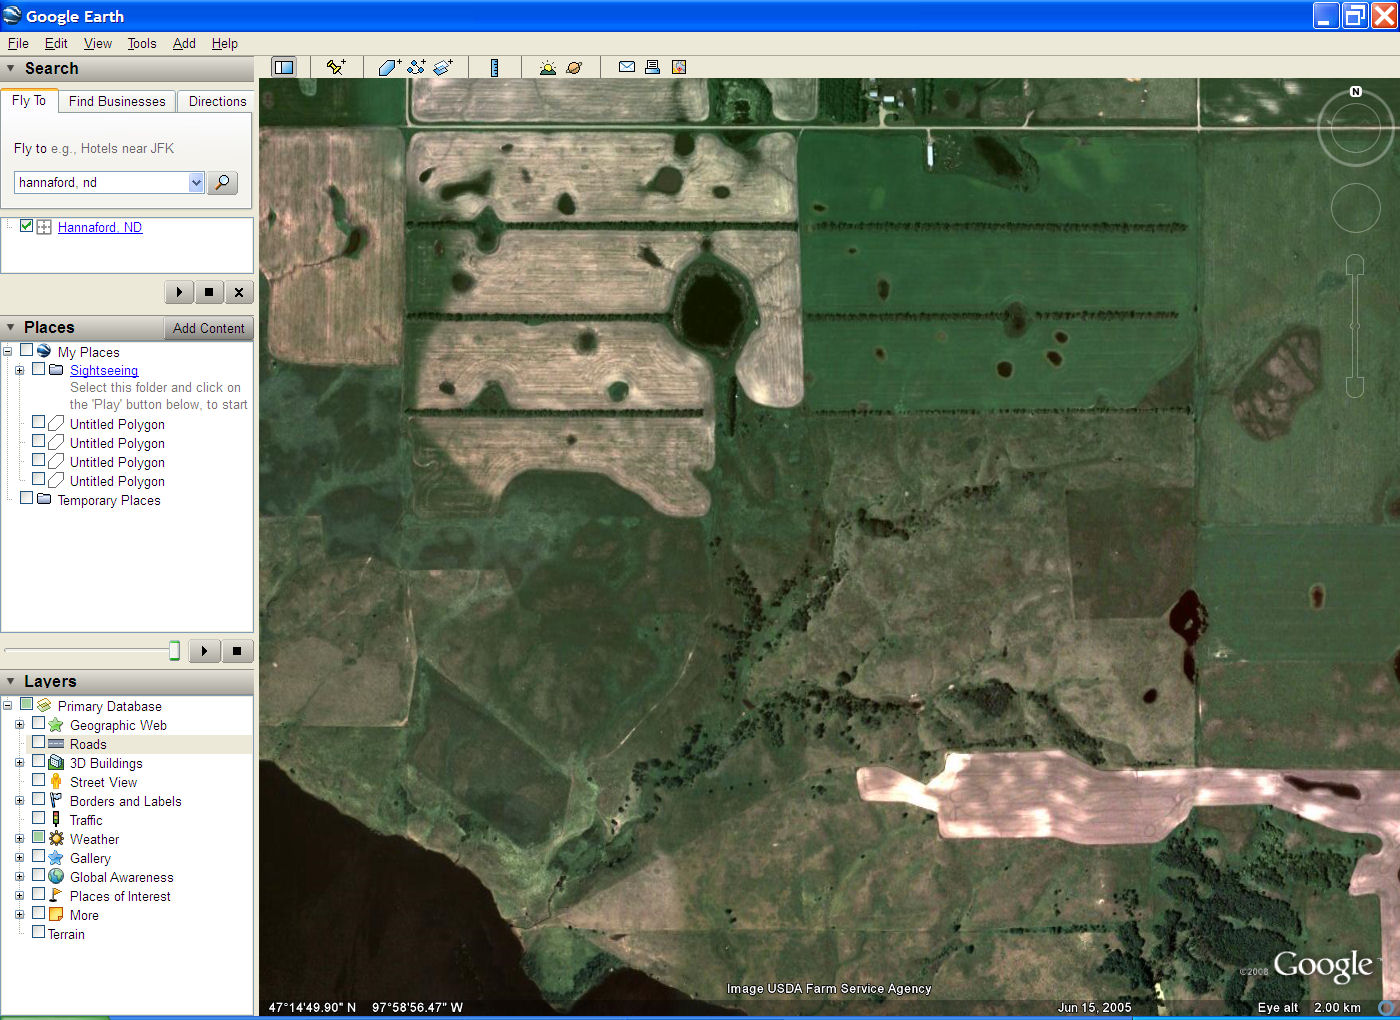The width and height of the screenshot is (1400, 1020).
Task: Tick the My Places checkbox
Action: tap(27, 350)
